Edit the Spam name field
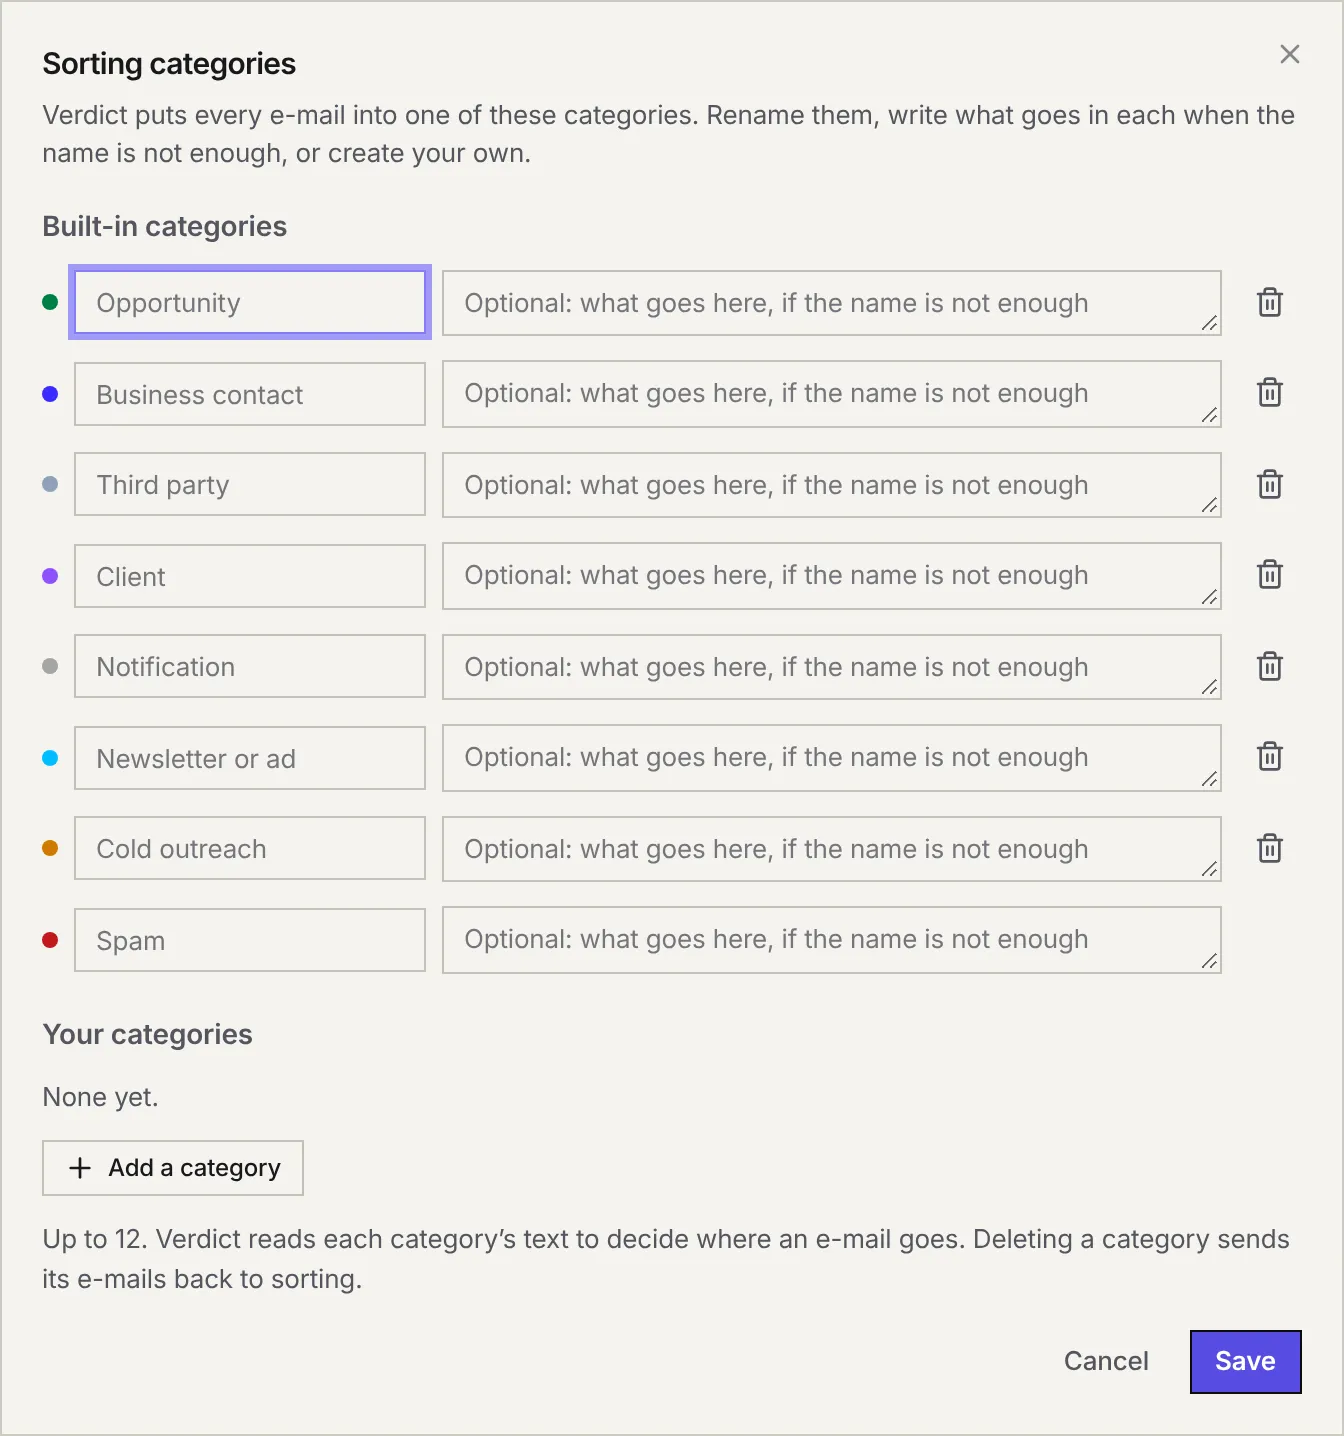 [x=250, y=940]
